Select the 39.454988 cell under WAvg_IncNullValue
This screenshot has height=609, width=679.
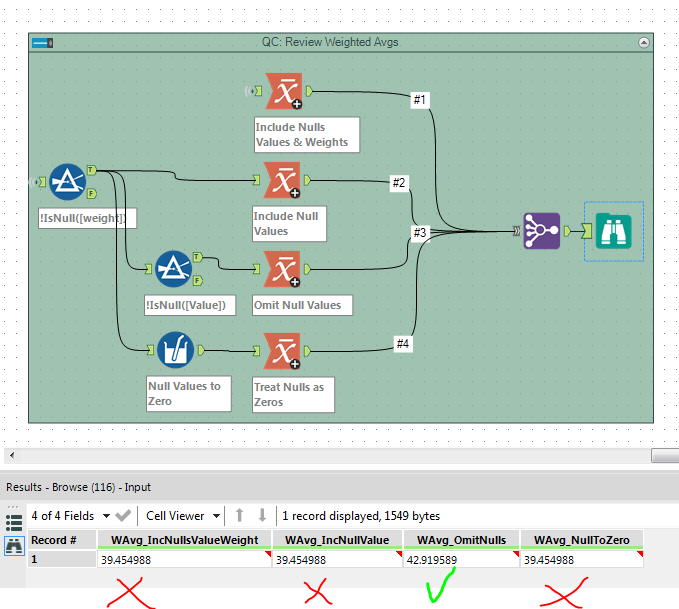337,560
